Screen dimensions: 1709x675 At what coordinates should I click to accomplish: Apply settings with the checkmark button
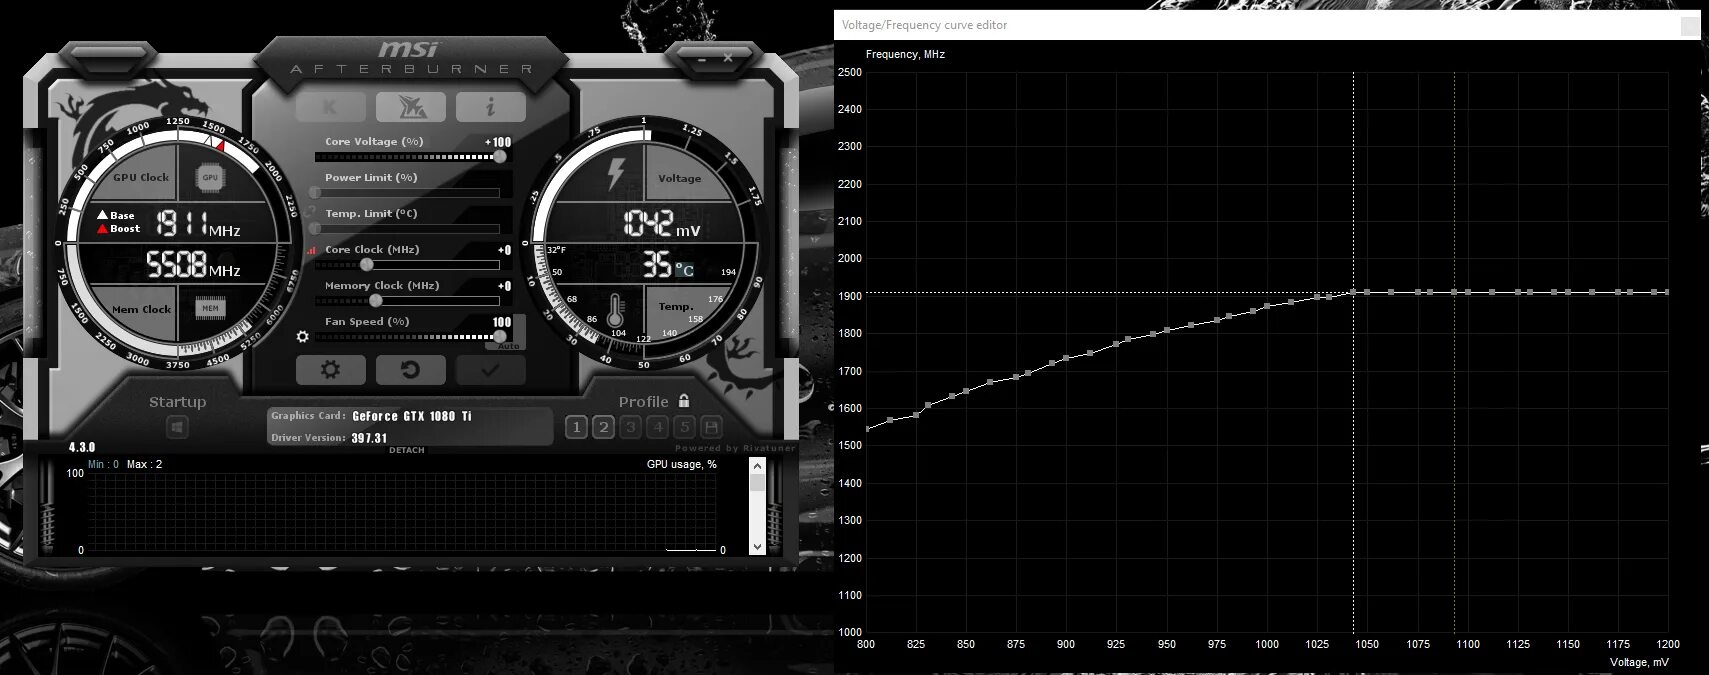tap(490, 370)
